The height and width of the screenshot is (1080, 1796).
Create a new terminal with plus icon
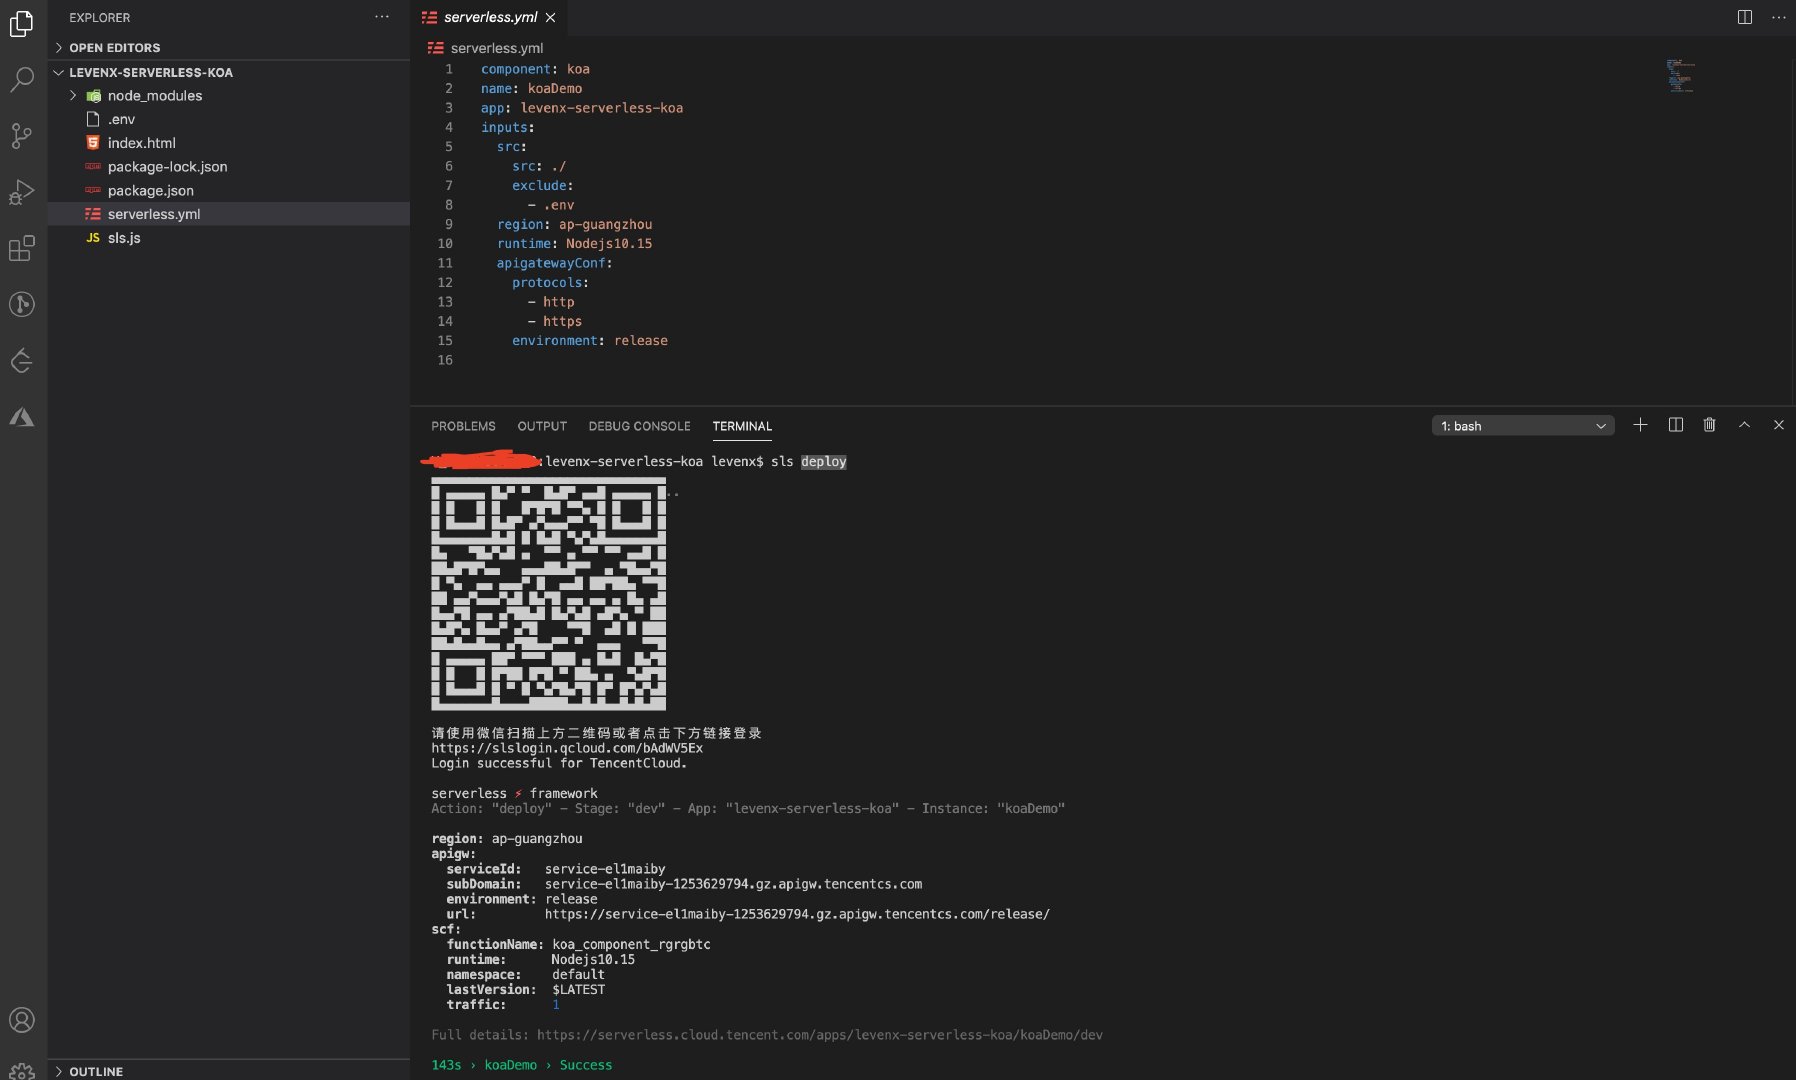(x=1640, y=425)
